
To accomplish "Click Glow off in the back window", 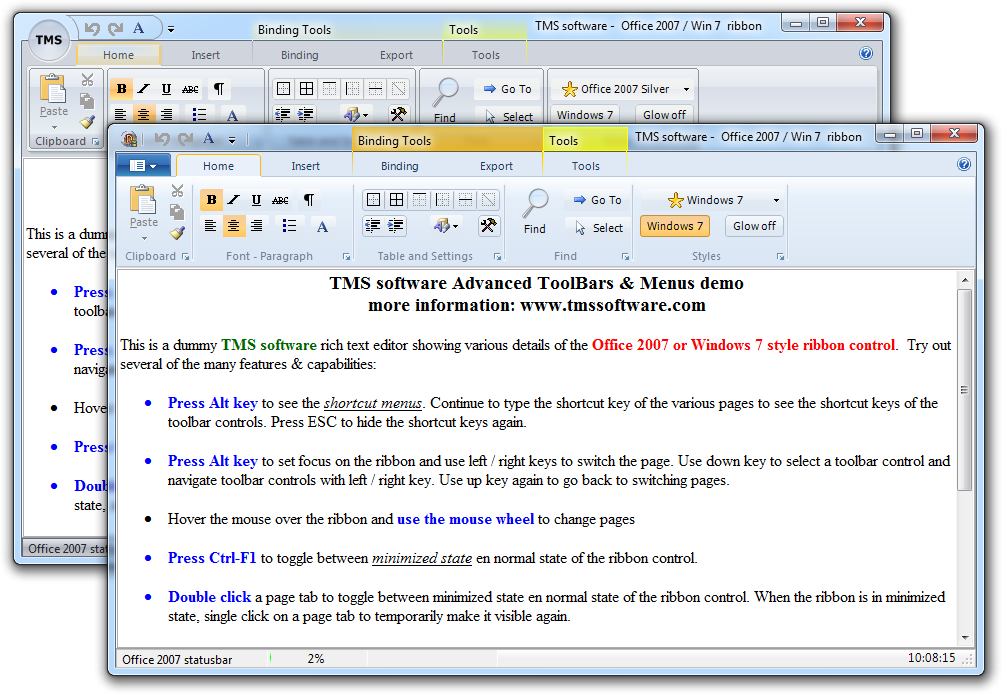I will coord(664,115).
